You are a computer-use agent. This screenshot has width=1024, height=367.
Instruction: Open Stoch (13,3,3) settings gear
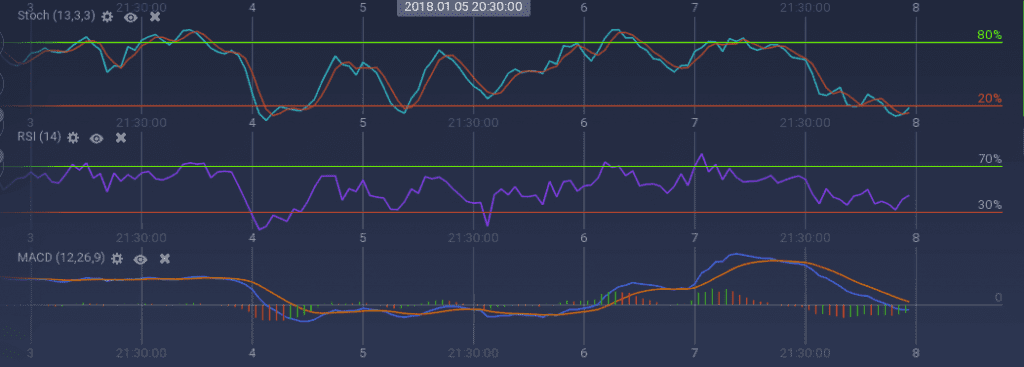[x=107, y=17]
